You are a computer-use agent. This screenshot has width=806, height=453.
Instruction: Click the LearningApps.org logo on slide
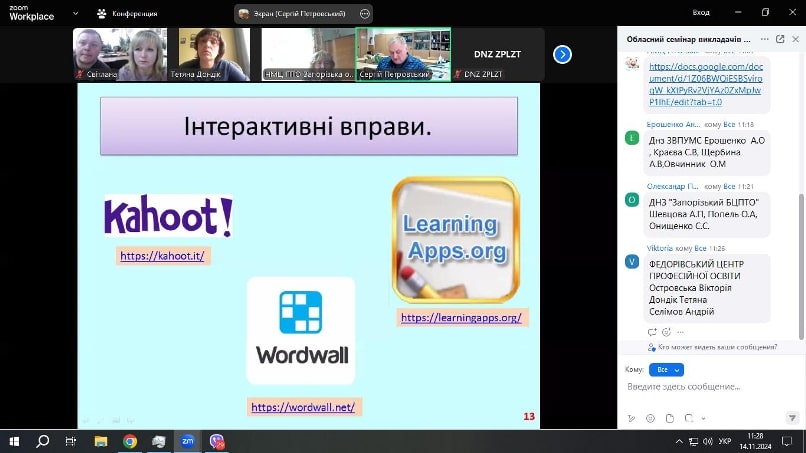pyautogui.click(x=455, y=240)
